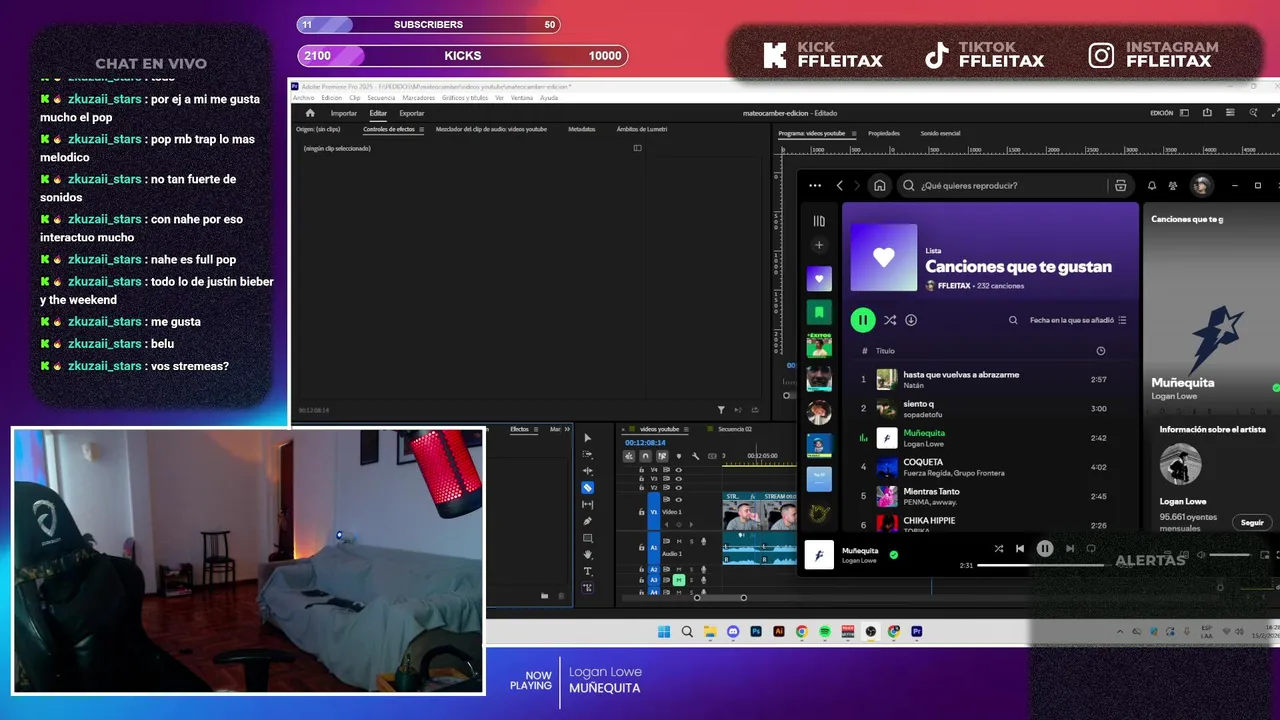Image resolution: width=1280 pixels, height=720 pixels.
Task: Open Spotify friend activity icon
Action: tap(1172, 185)
